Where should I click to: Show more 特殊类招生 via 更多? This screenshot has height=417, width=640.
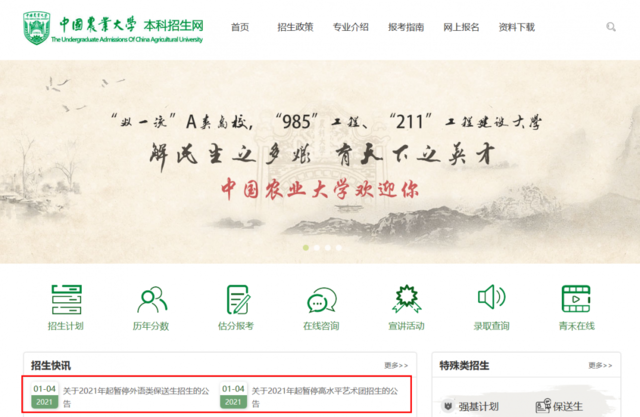point(600,365)
